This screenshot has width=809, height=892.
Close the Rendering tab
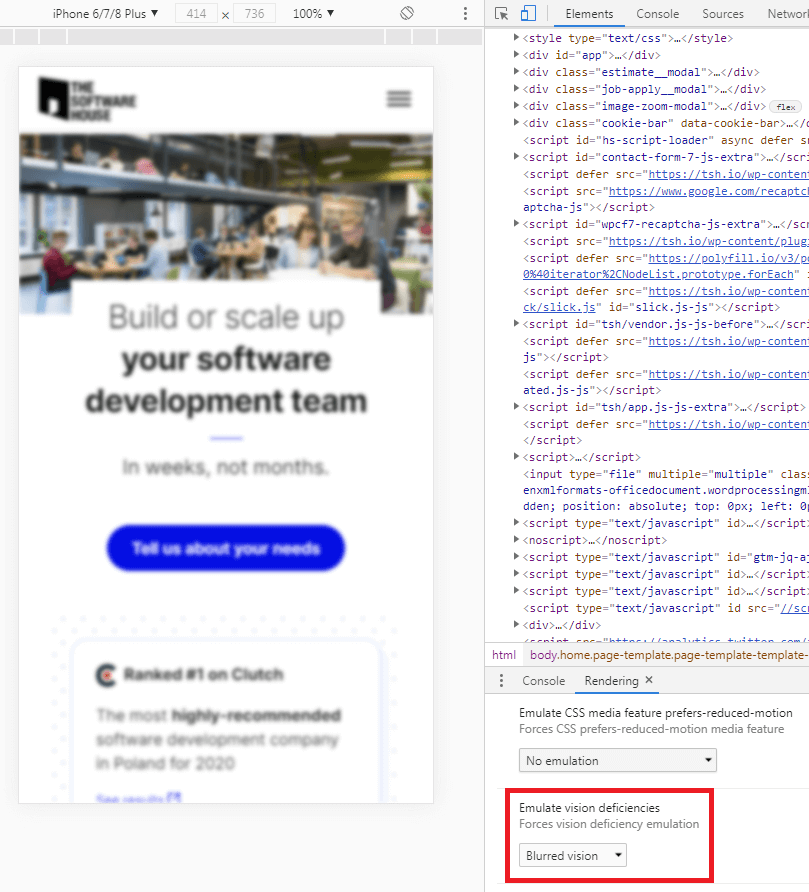649,680
